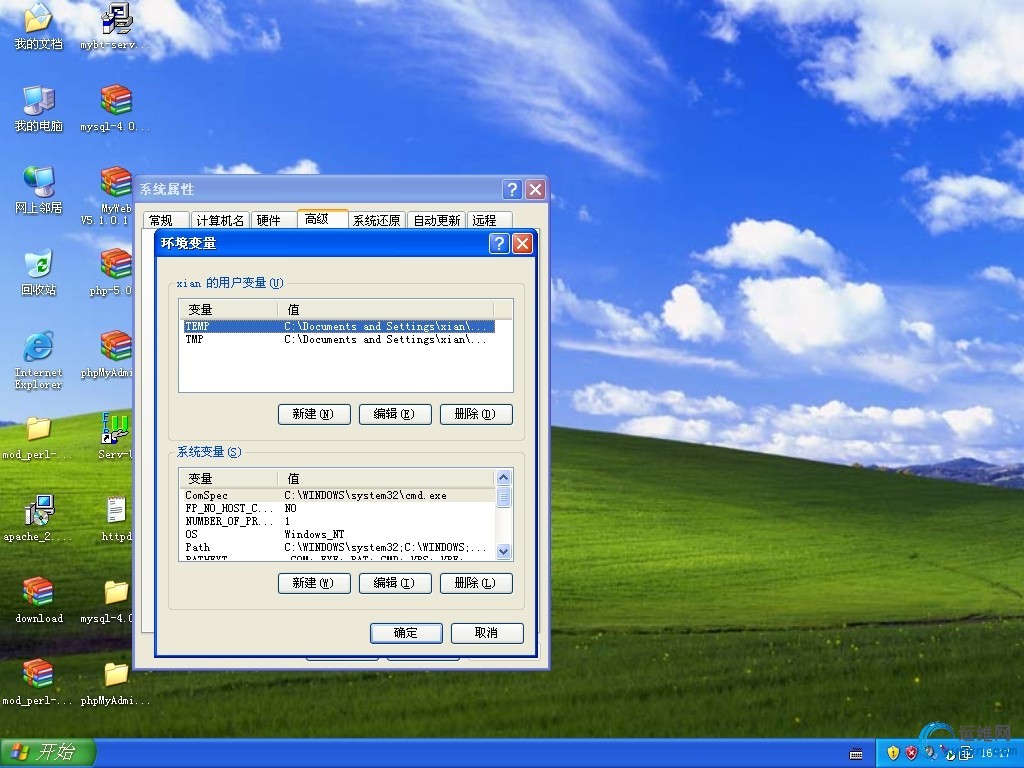The height and width of the screenshot is (768, 1024).
Task: Select the Serv-U desktop shortcut
Action: tap(115, 436)
